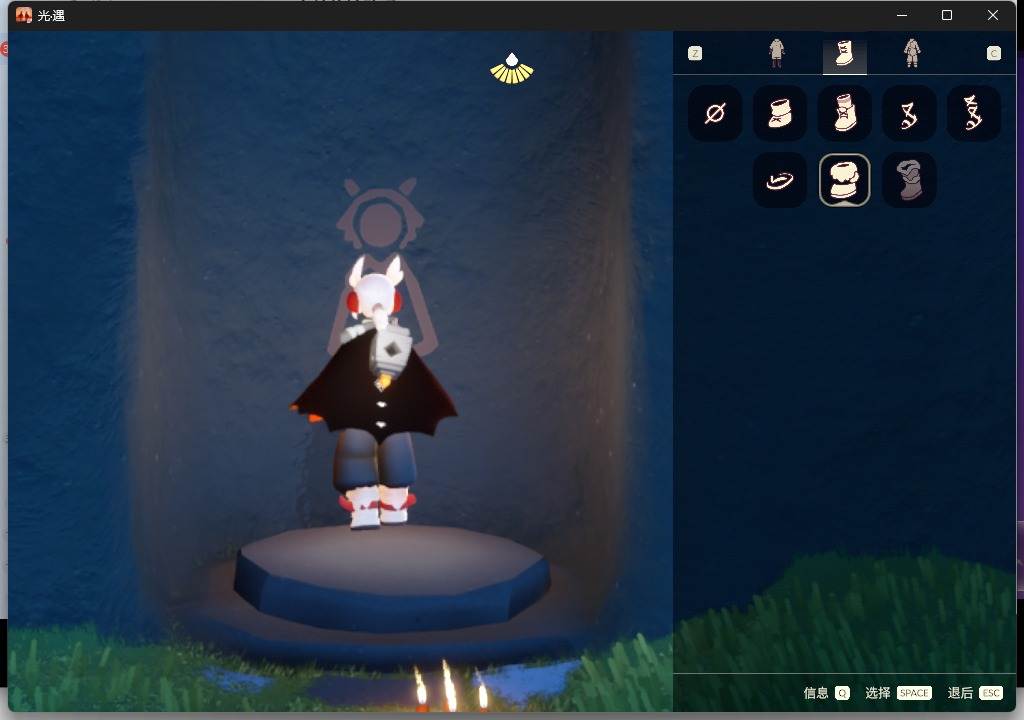Switch to the body figure category tab
This screenshot has height=720, width=1024.
pyautogui.click(x=912, y=54)
